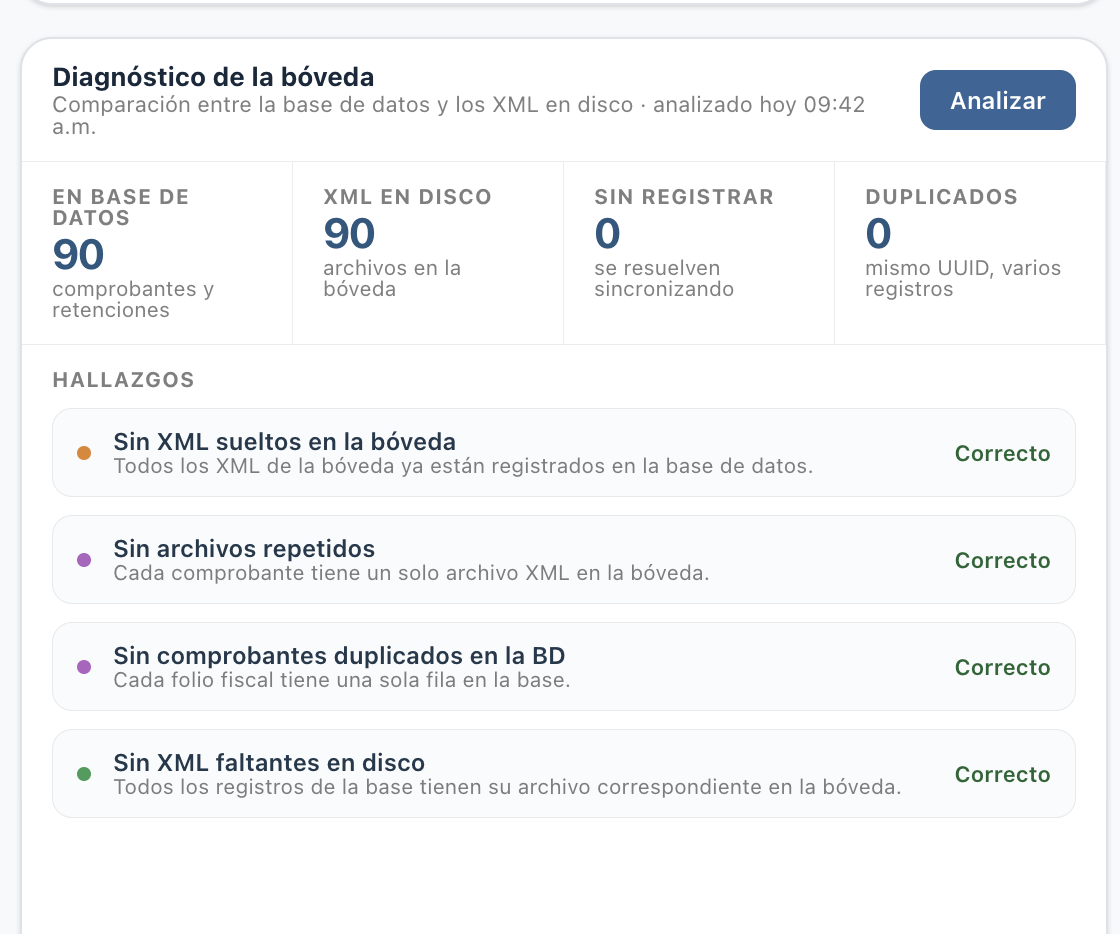Click the Duplicados 0 stat card
This screenshot has width=1120, height=934.
tap(969, 253)
